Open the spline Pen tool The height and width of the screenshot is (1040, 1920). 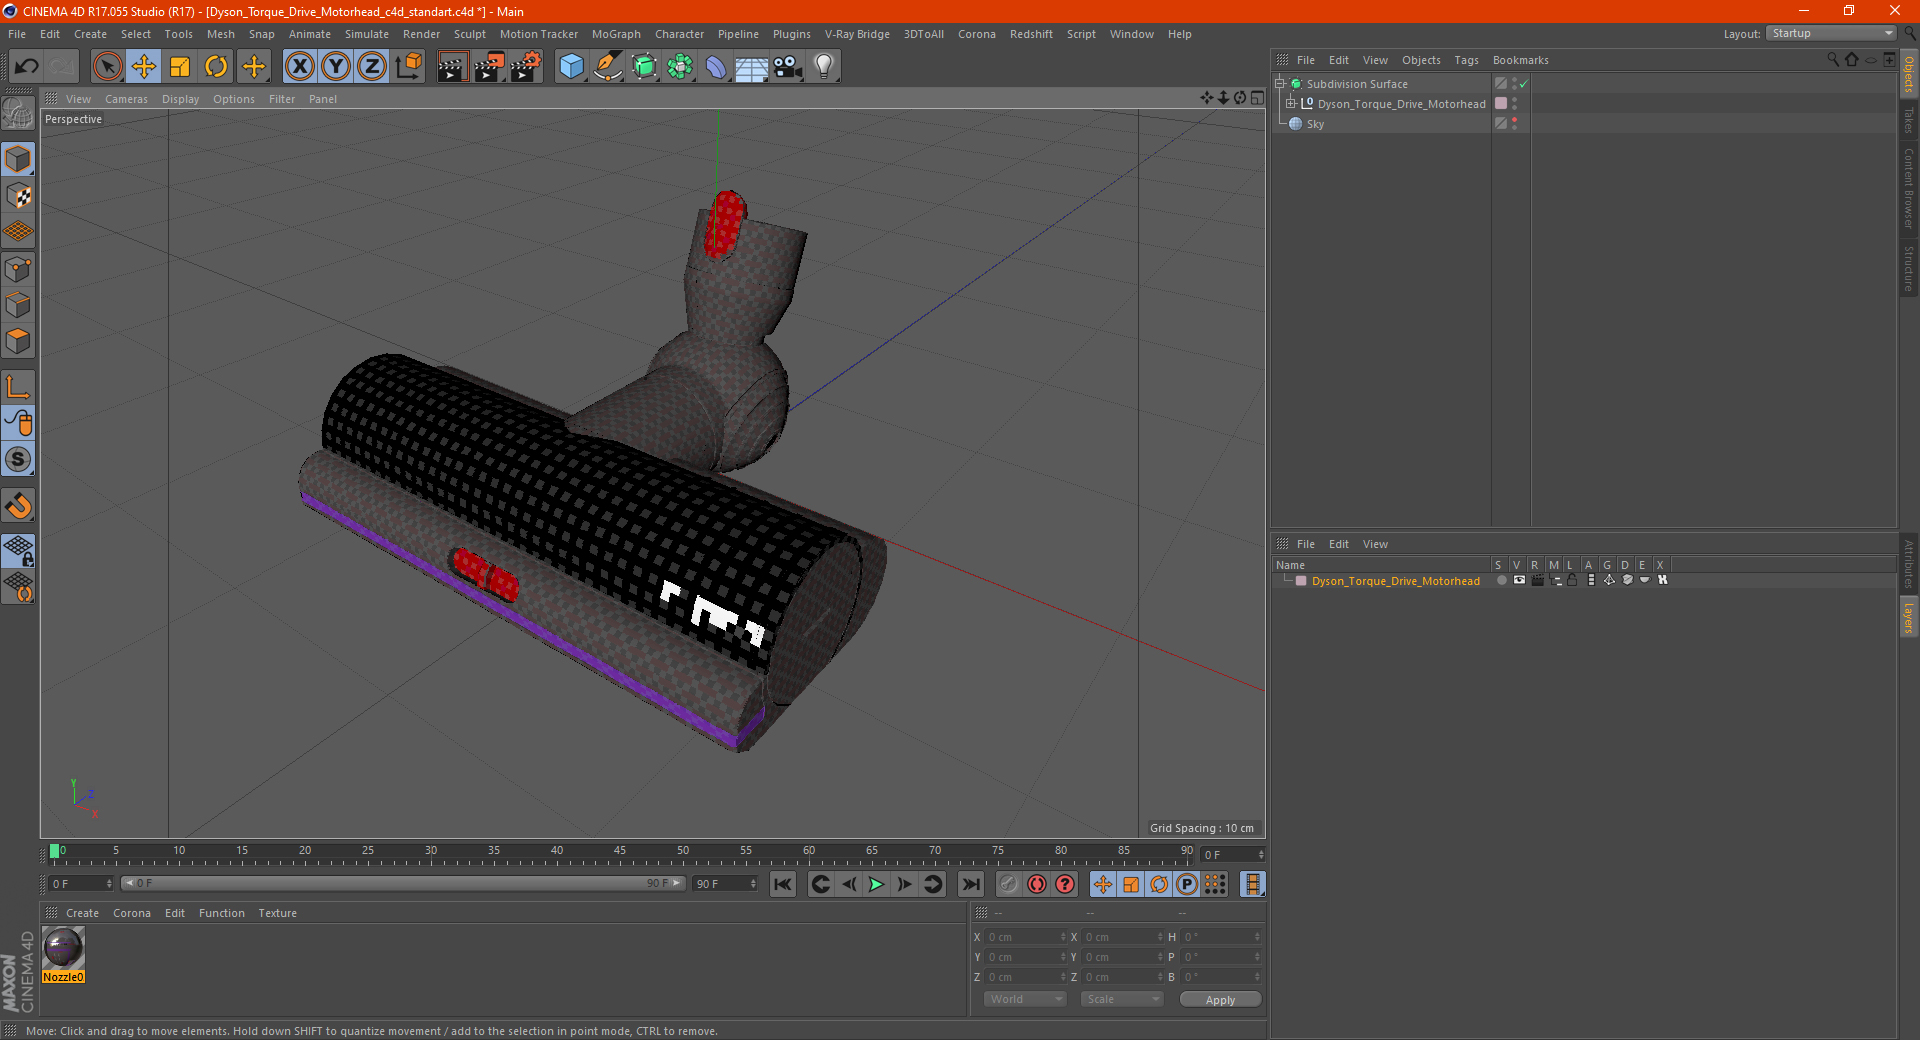click(x=608, y=67)
